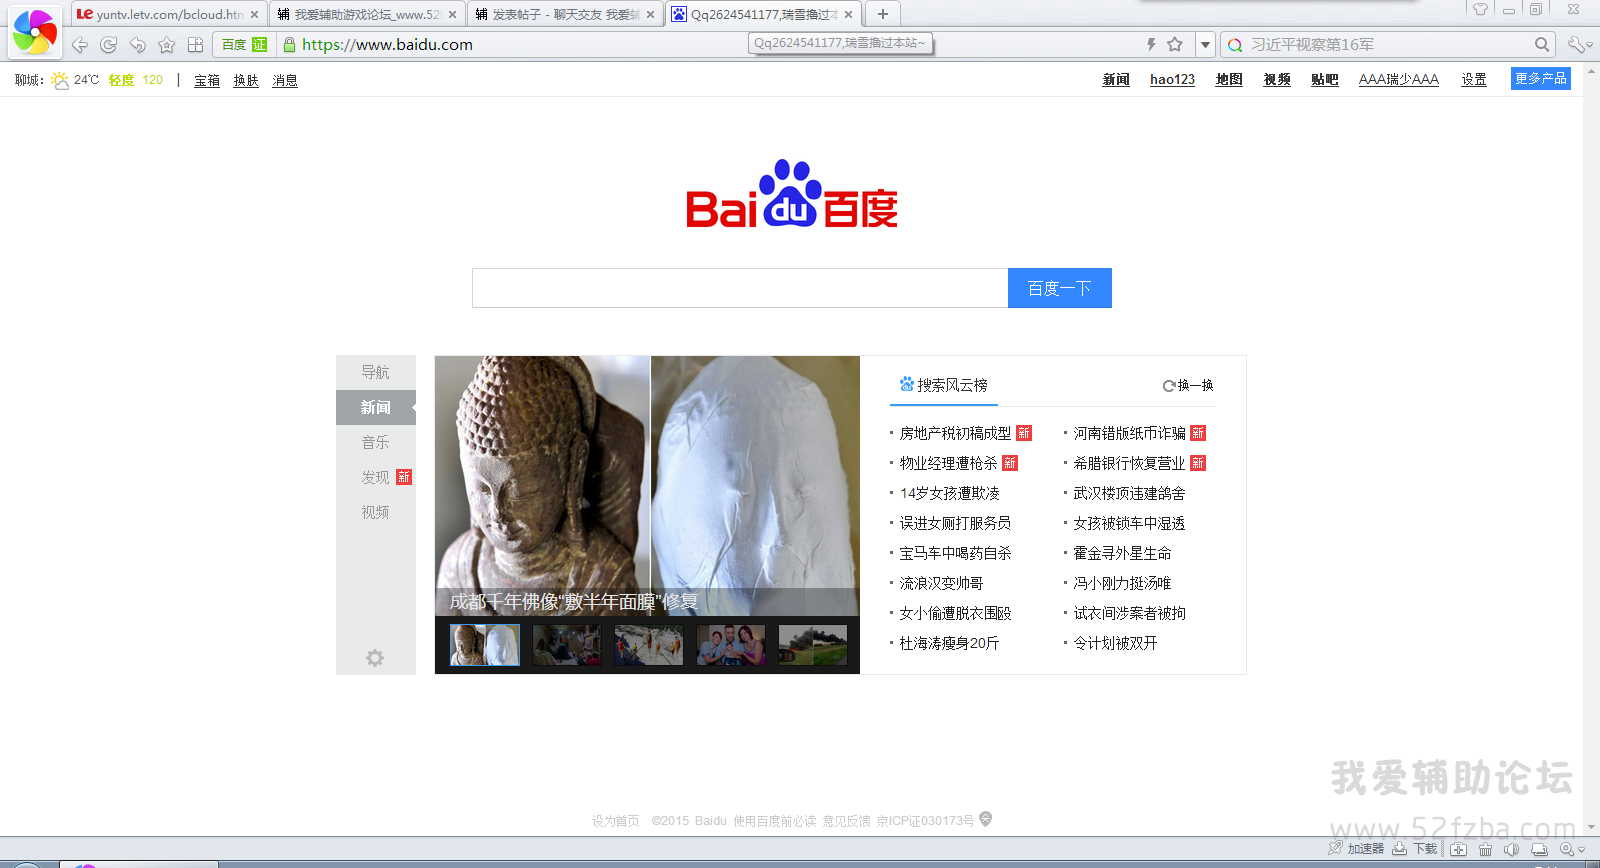
Task: Open the 地图 link
Action: click(x=1229, y=80)
